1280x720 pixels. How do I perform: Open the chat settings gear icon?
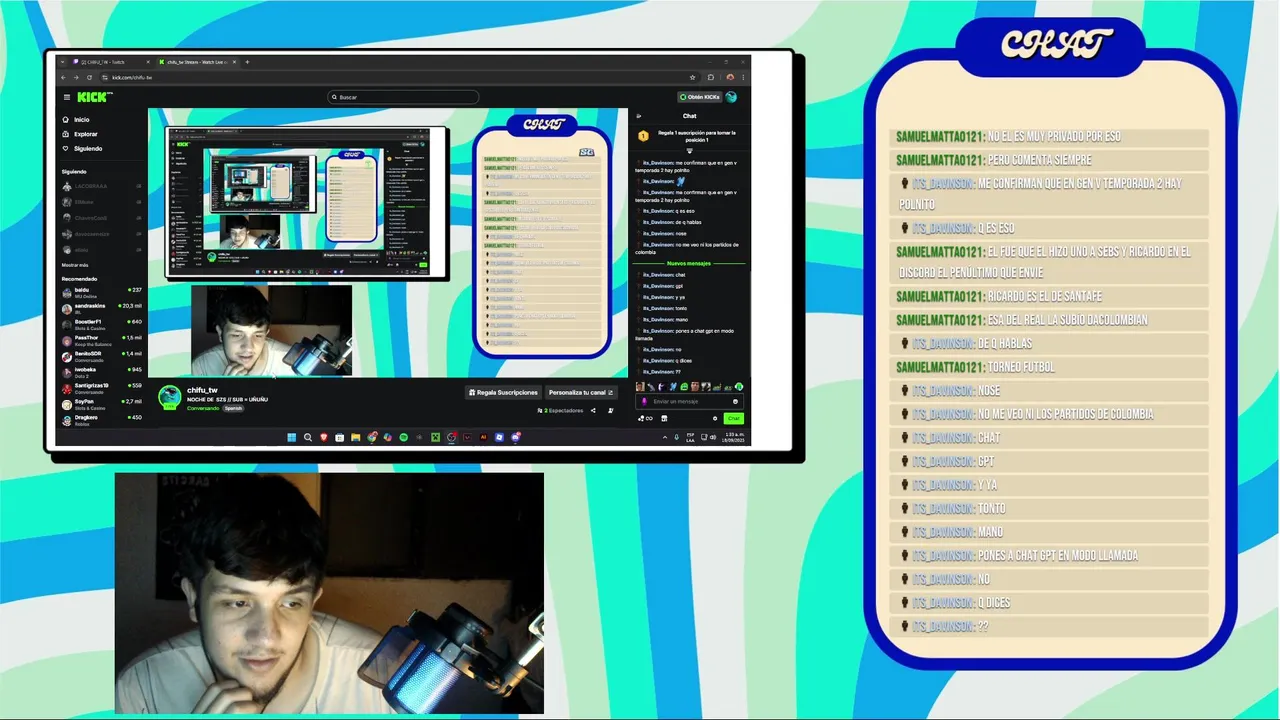pyautogui.click(x=715, y=418)
